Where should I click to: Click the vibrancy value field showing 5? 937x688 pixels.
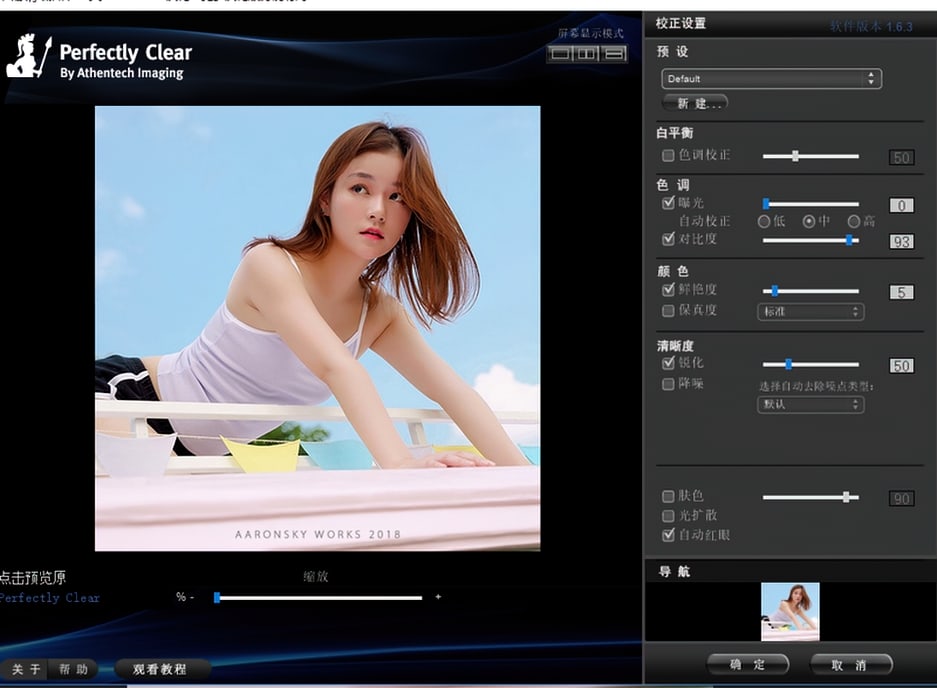(901, 292)
